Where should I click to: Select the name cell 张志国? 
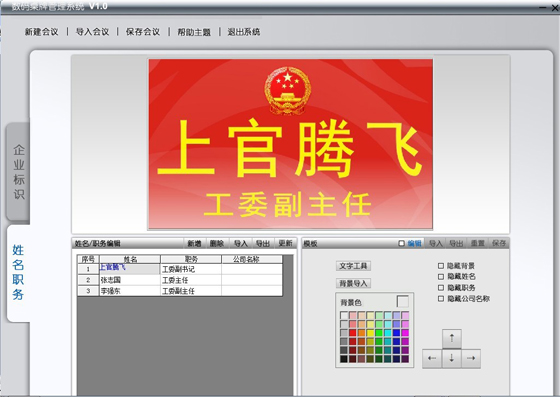(129, 280)
